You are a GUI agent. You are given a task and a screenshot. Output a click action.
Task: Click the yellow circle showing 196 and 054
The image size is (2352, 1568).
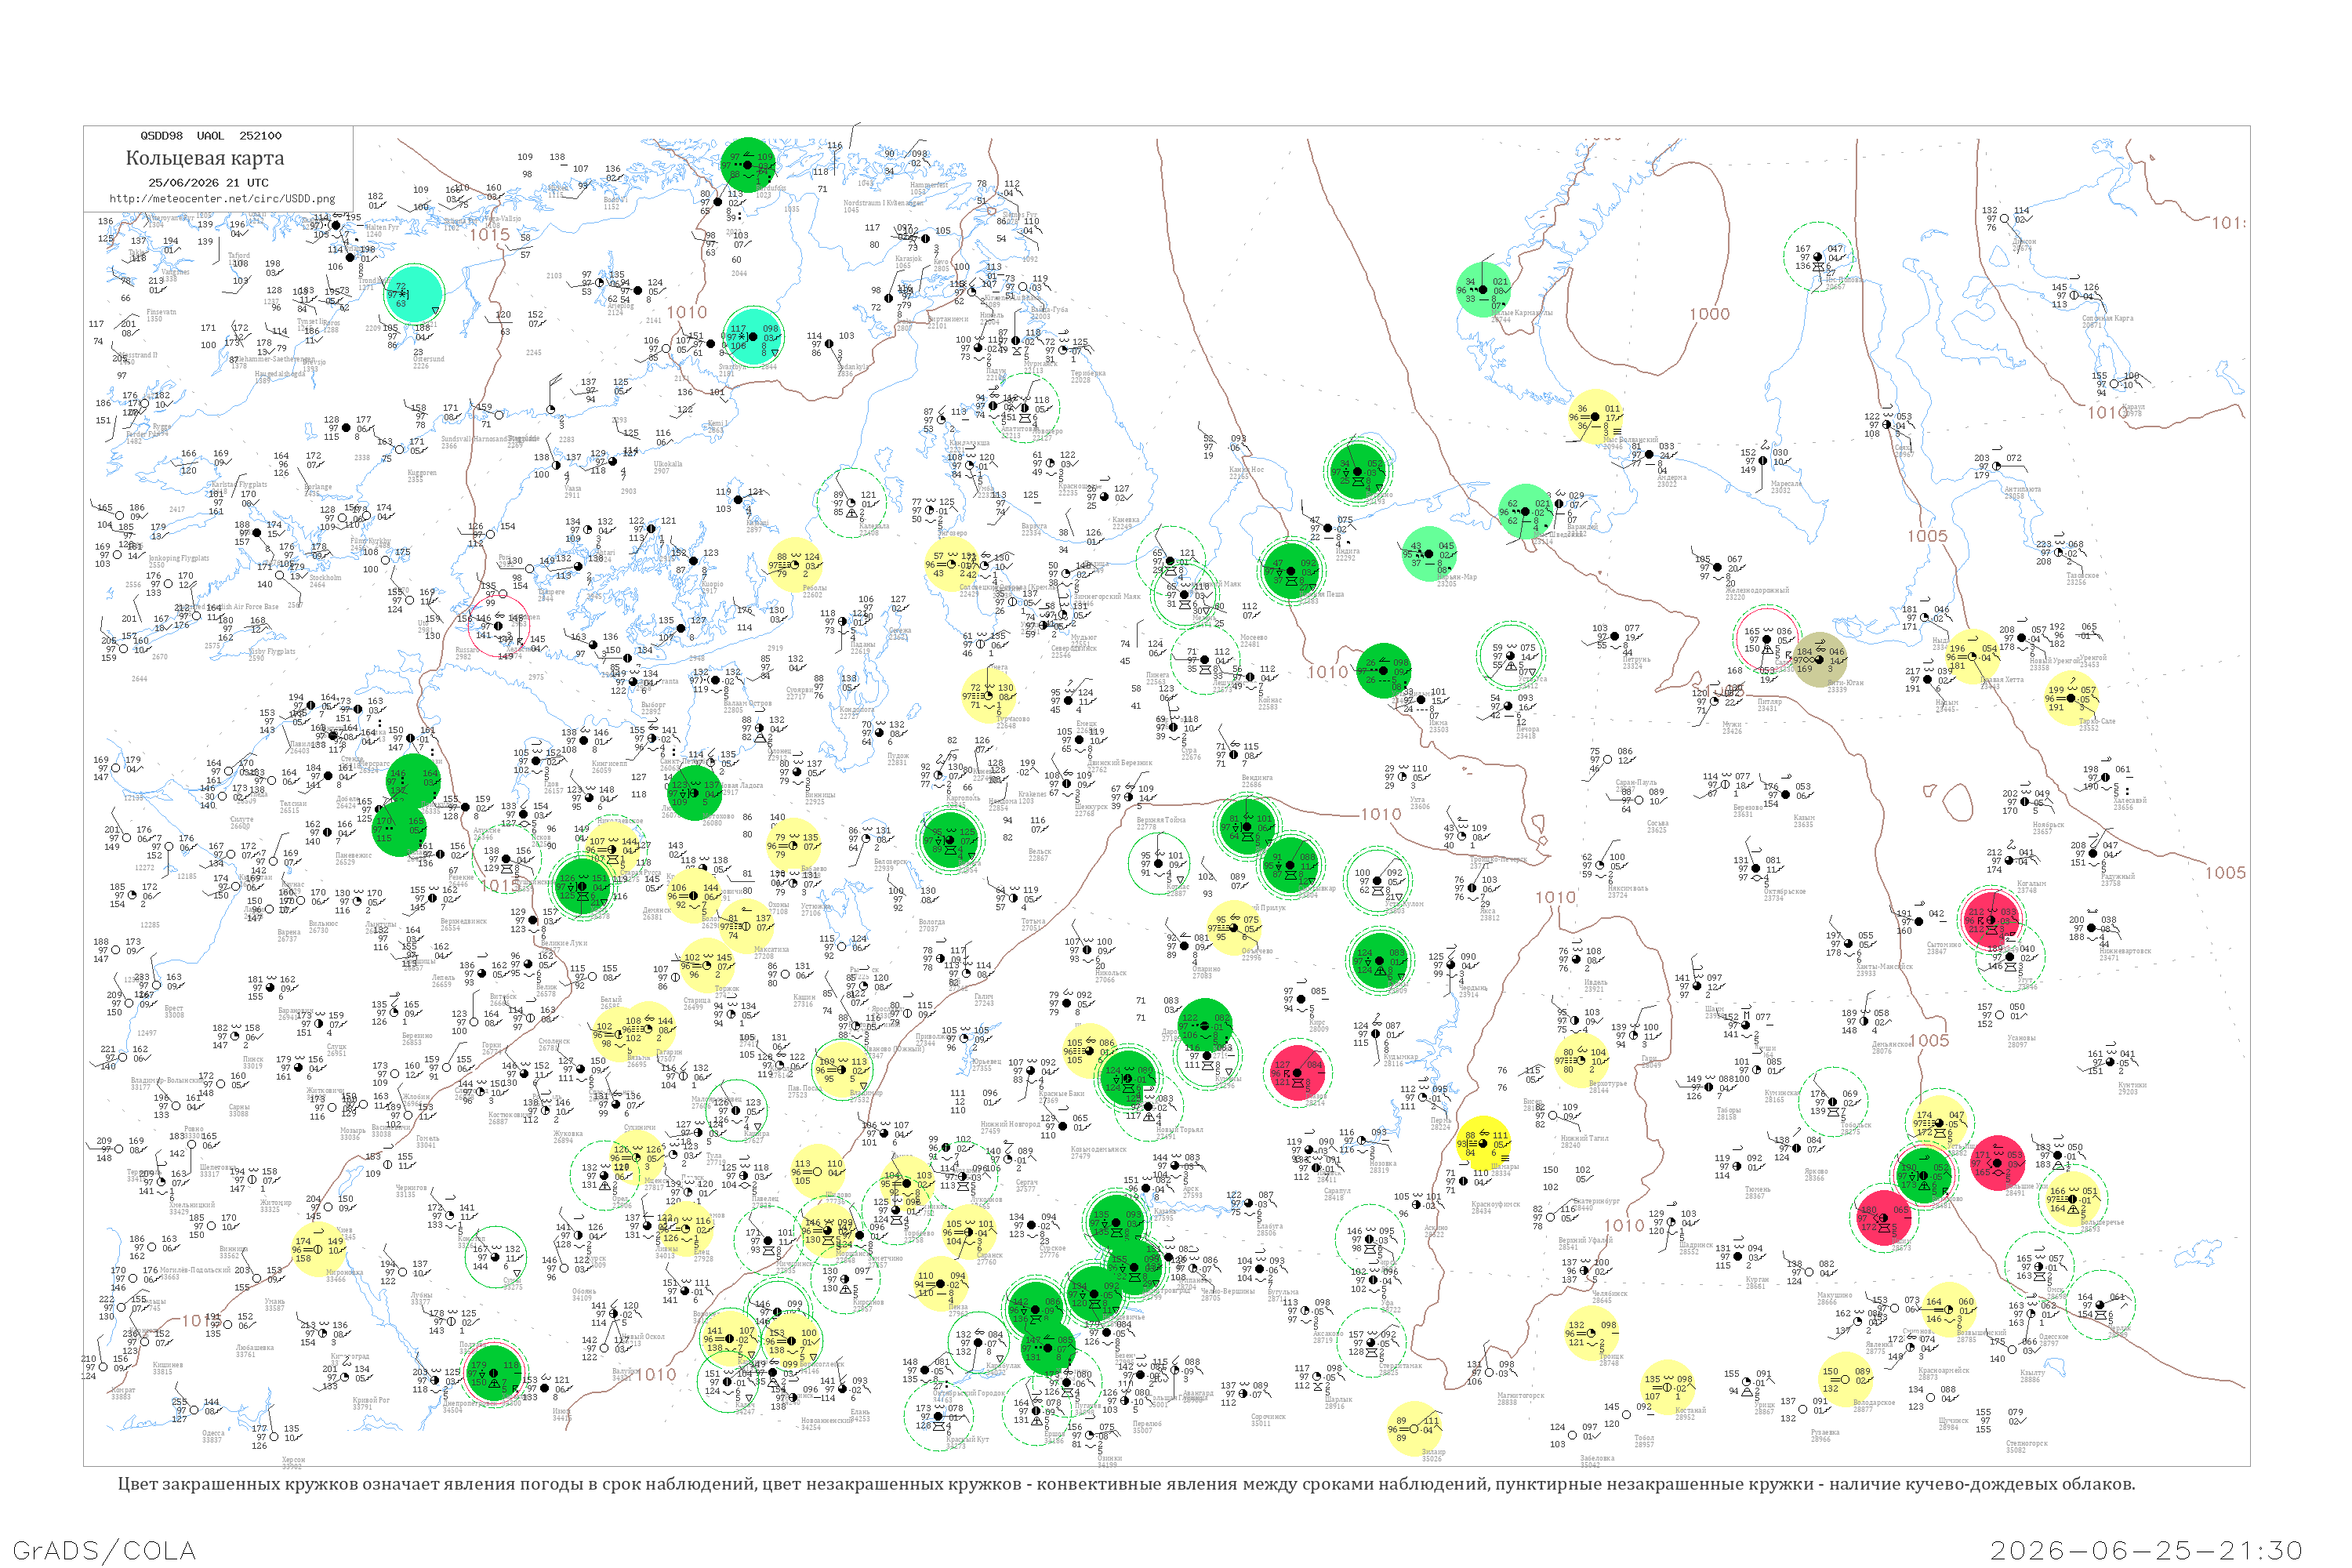[x=1972, y=656]
